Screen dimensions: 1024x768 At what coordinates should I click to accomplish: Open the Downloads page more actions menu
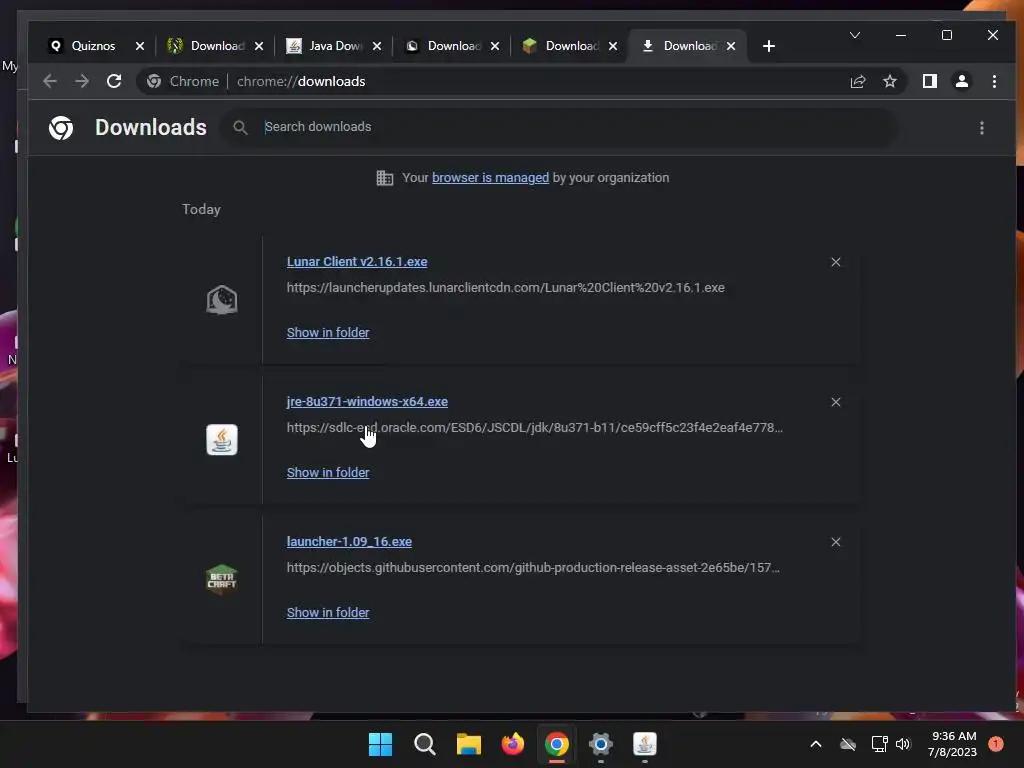pos(982,127)
